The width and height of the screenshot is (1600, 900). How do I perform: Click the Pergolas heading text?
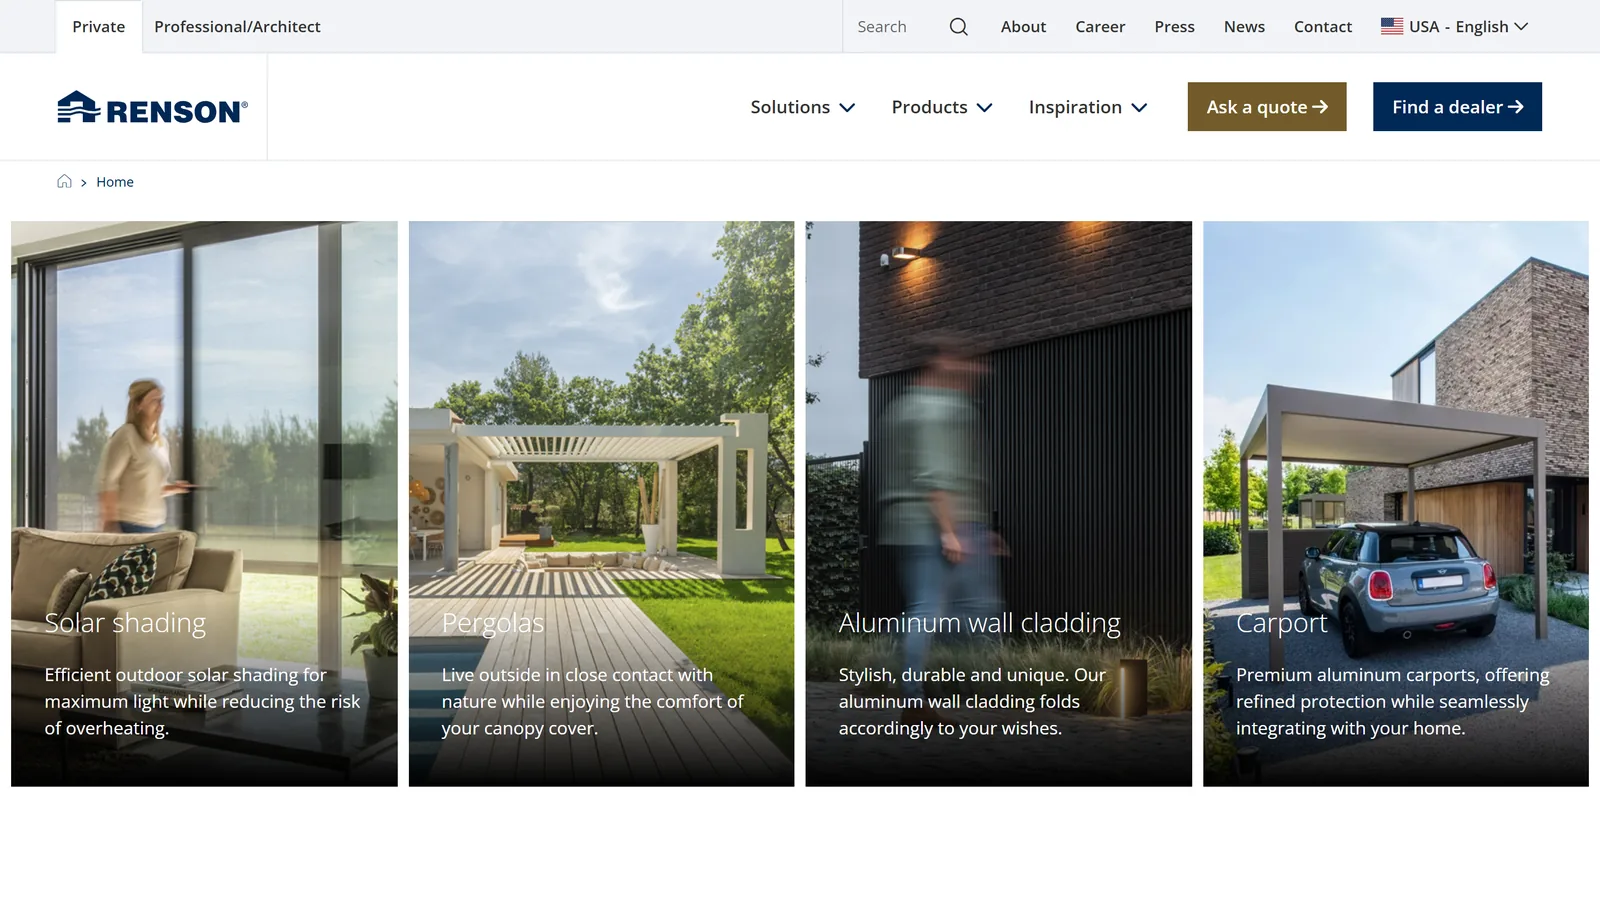(x=493, y=623)
